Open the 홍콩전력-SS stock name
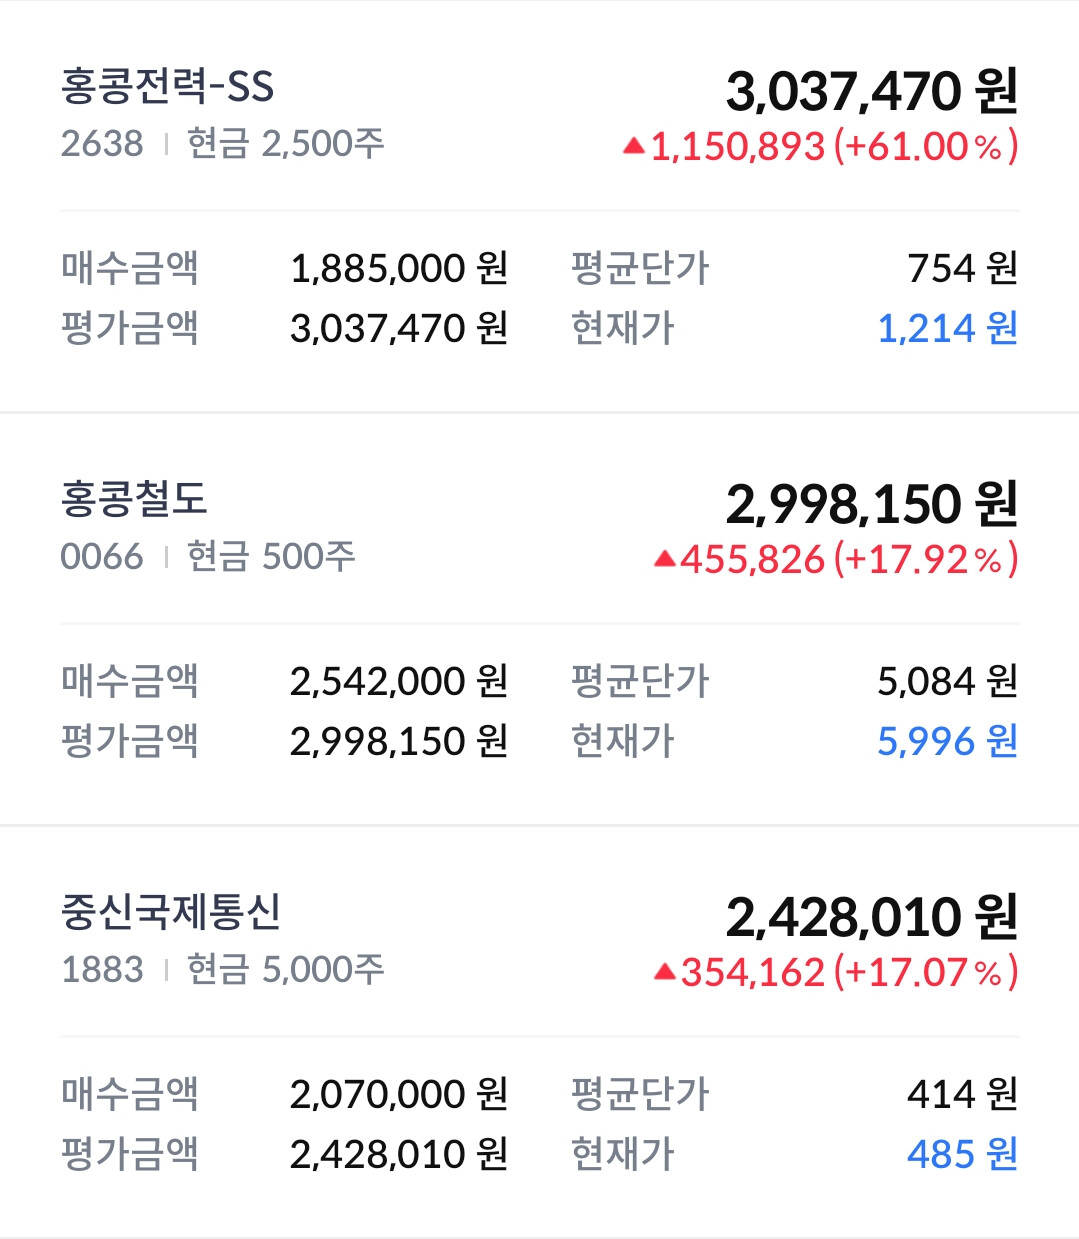Screen dimensions: 1079x1239 (167, 86)
